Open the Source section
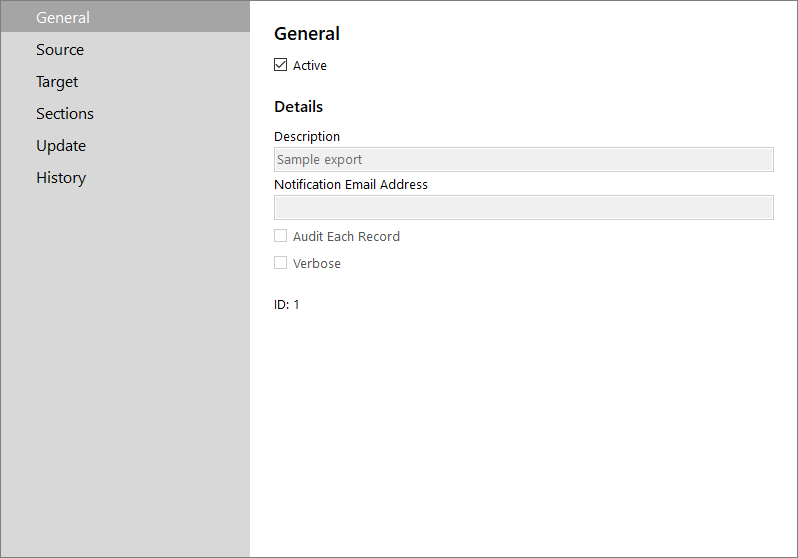798x558 pixels. click(125, 49)
